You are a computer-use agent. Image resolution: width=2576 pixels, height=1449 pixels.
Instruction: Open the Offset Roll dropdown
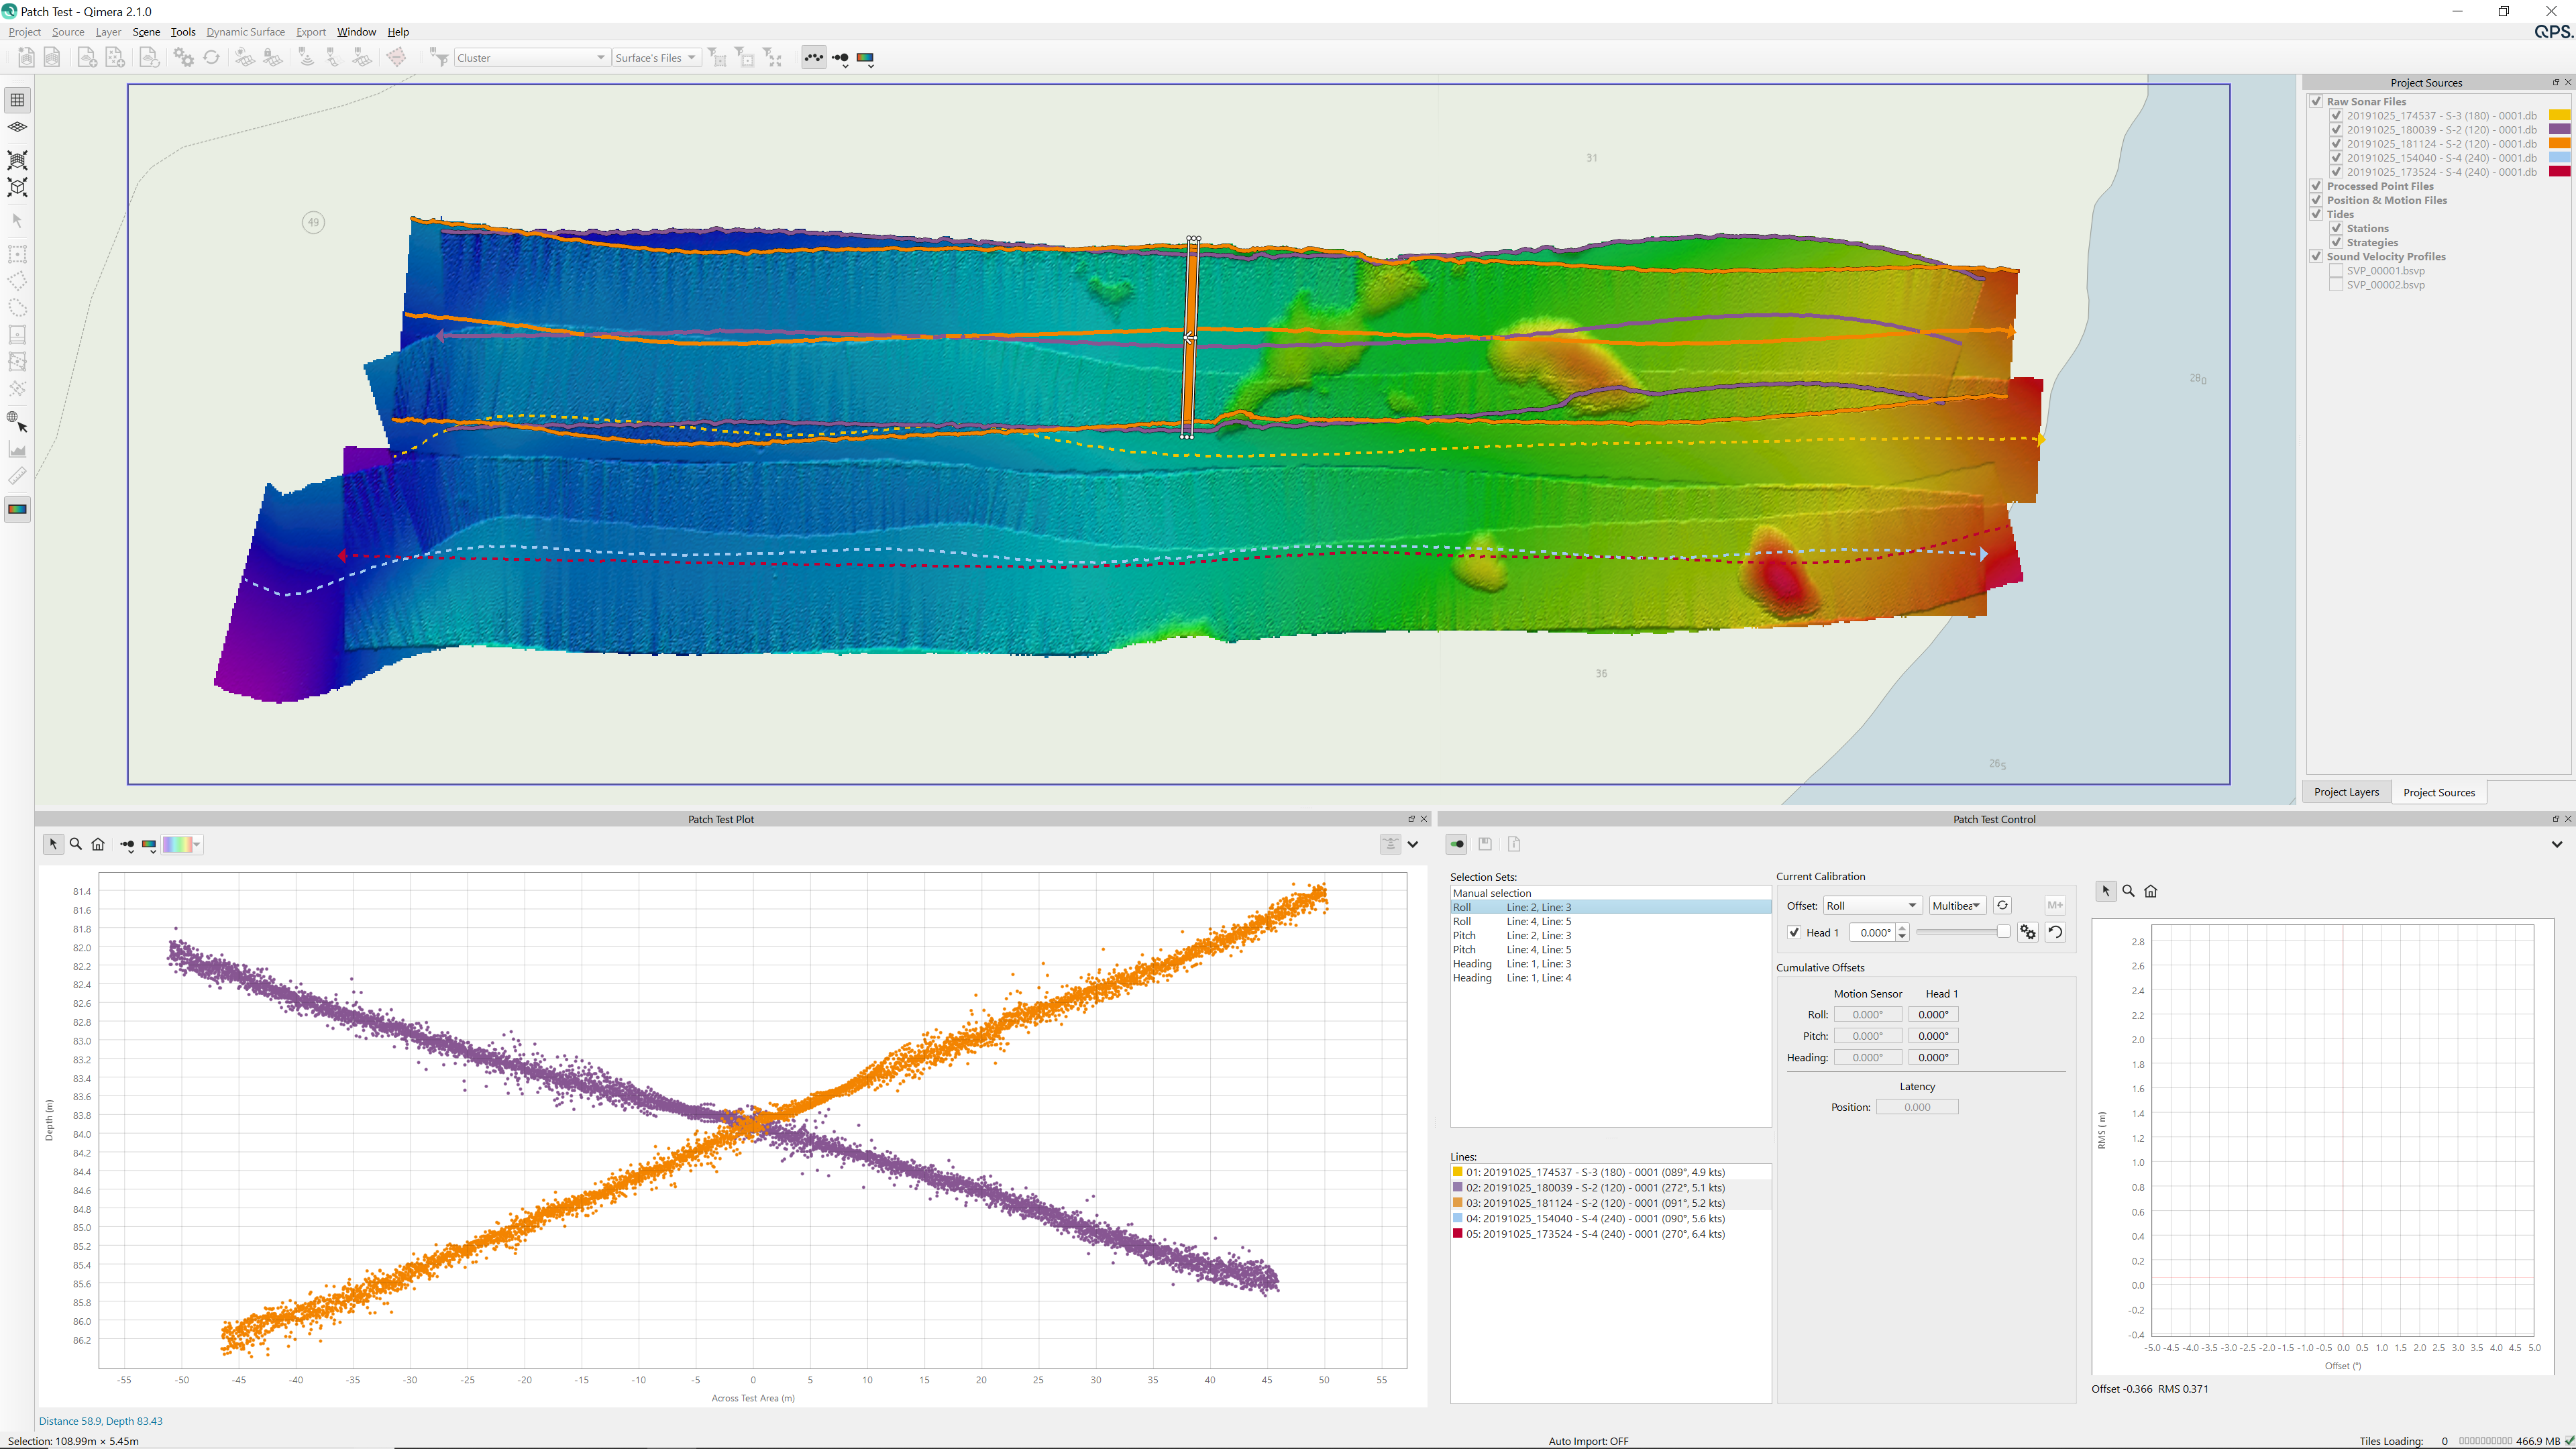tap(1871, 906)
